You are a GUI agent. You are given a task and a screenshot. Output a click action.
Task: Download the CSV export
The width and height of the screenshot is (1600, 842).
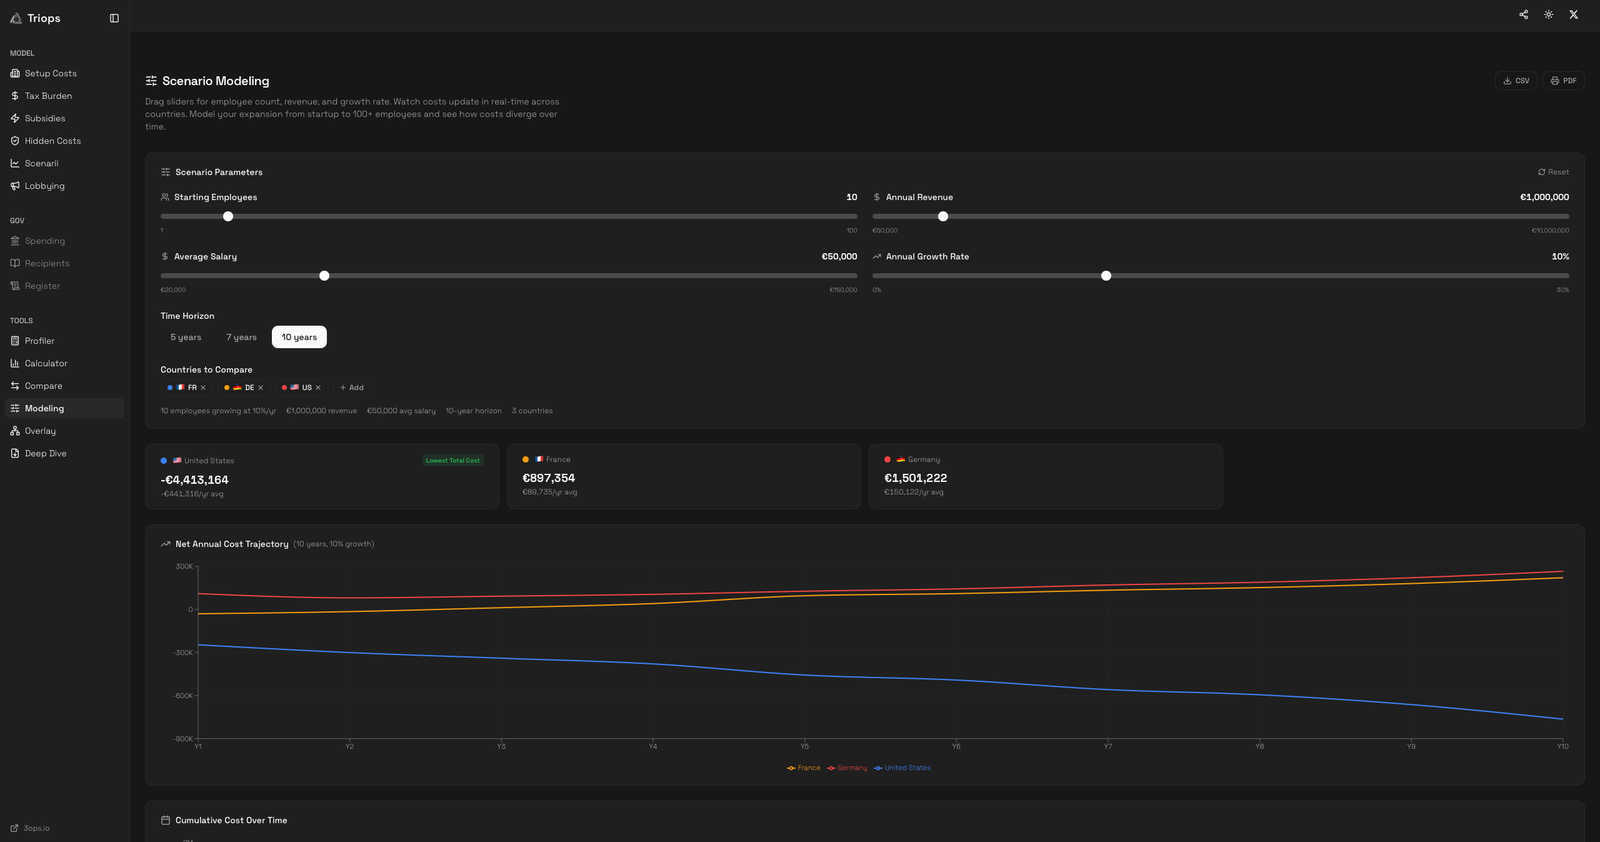click(1515, 81)
